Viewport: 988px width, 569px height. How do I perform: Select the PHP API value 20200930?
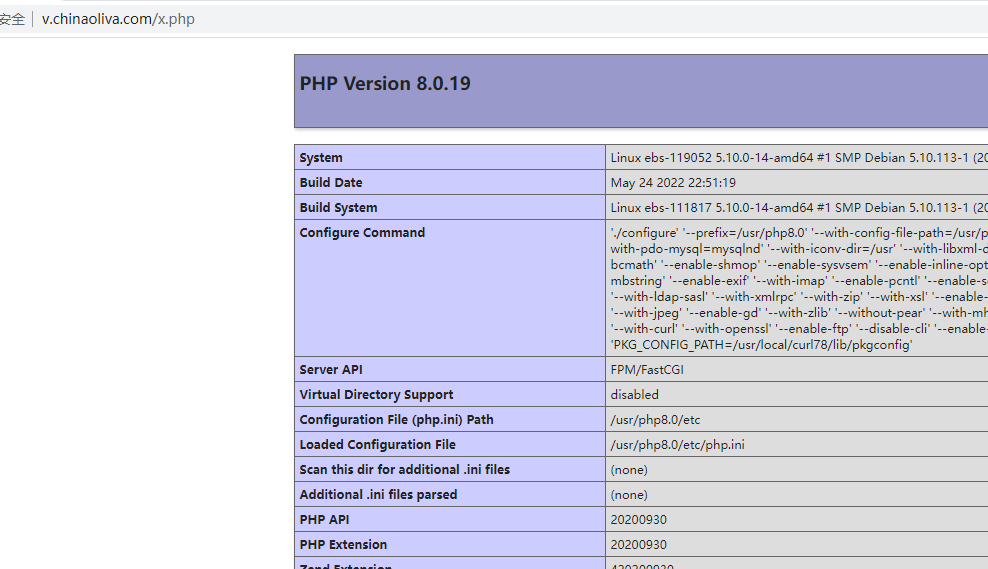[x=638, y=520]
